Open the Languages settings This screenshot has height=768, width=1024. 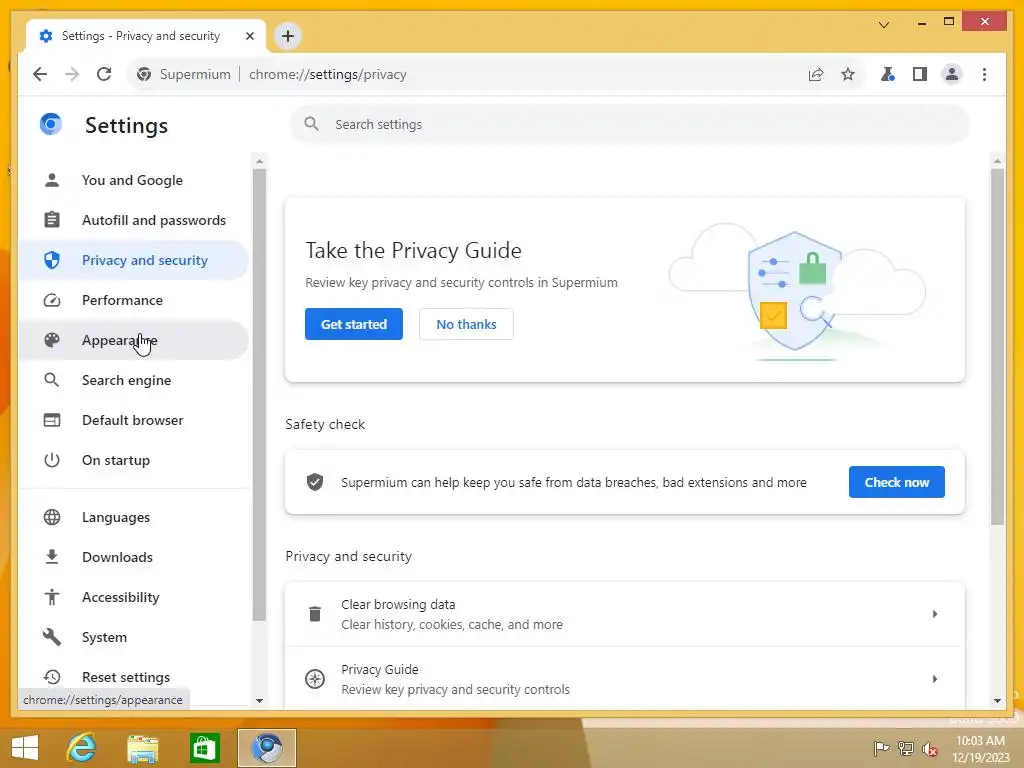click(x=133, y=517)
